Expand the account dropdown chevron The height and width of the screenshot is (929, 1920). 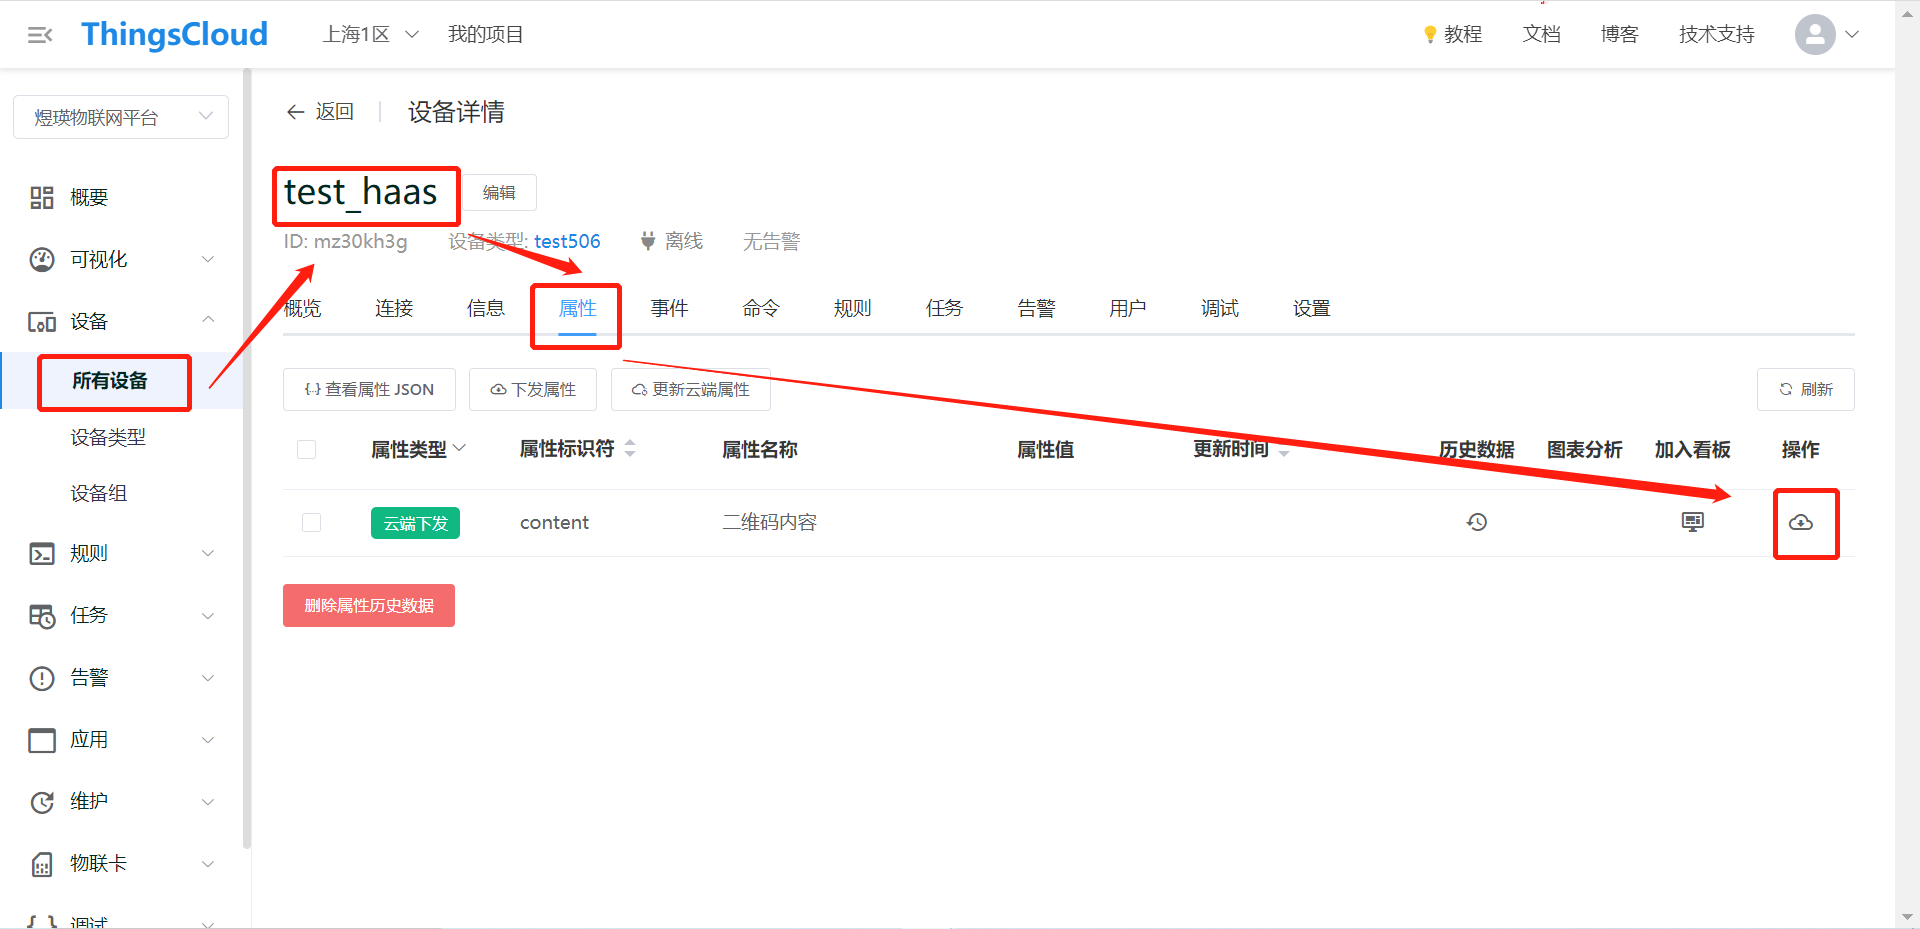pyautogui.click(x=1852, y=34)
